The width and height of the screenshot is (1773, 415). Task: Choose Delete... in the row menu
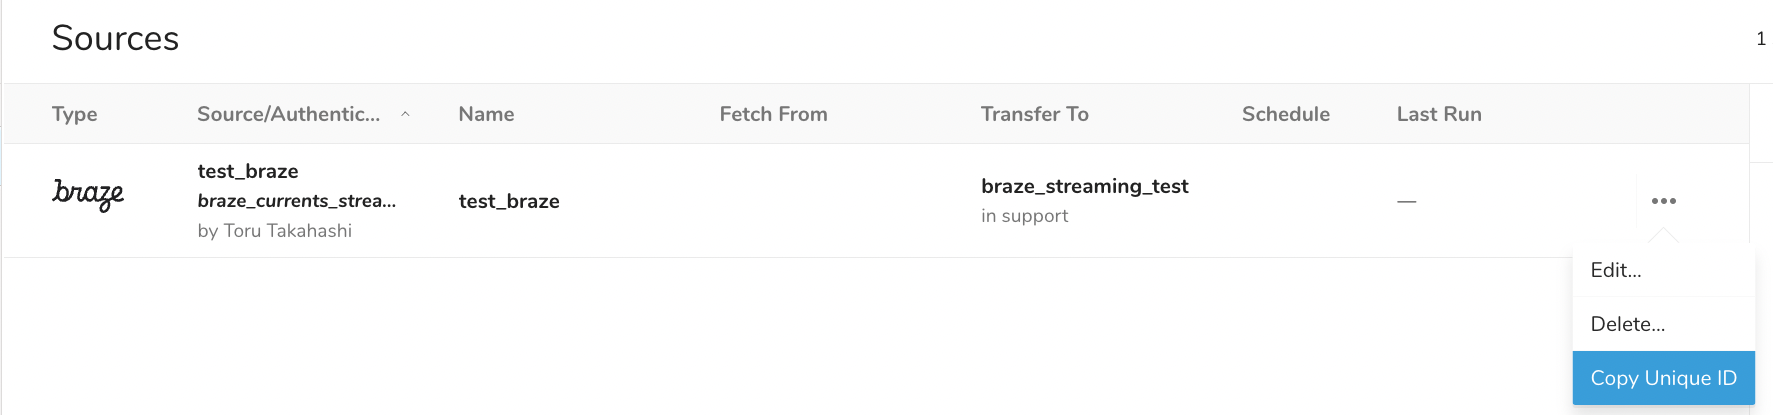[1627, 324]
